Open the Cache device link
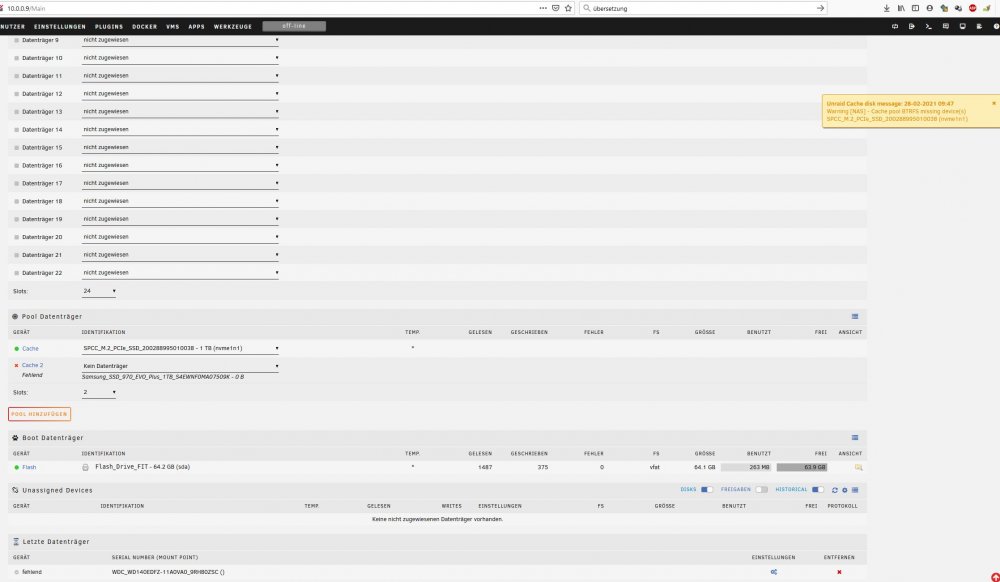 point(31,349)
